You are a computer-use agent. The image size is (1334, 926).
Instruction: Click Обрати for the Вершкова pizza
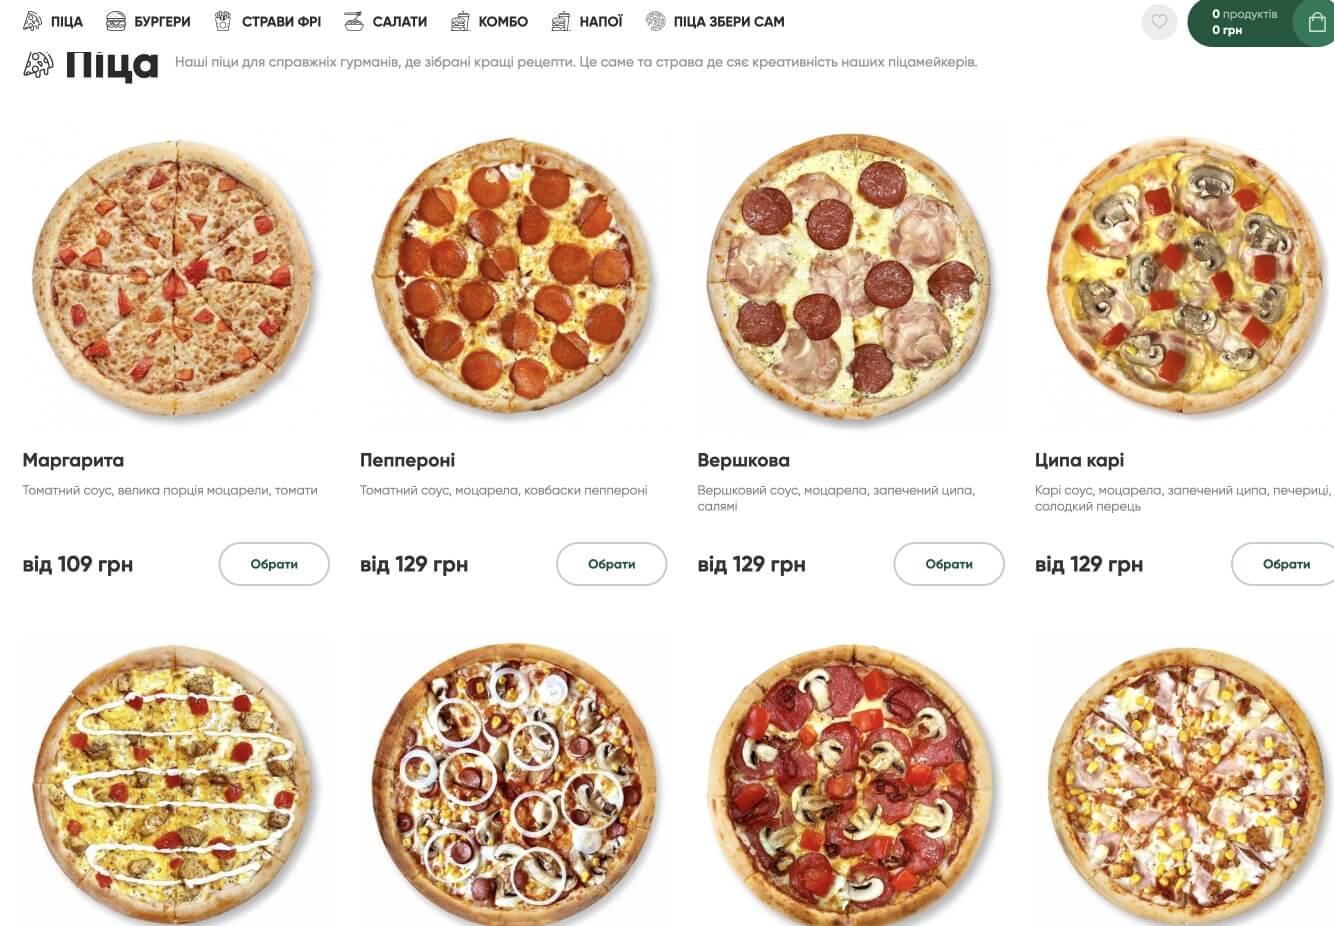tap(949, 564)
